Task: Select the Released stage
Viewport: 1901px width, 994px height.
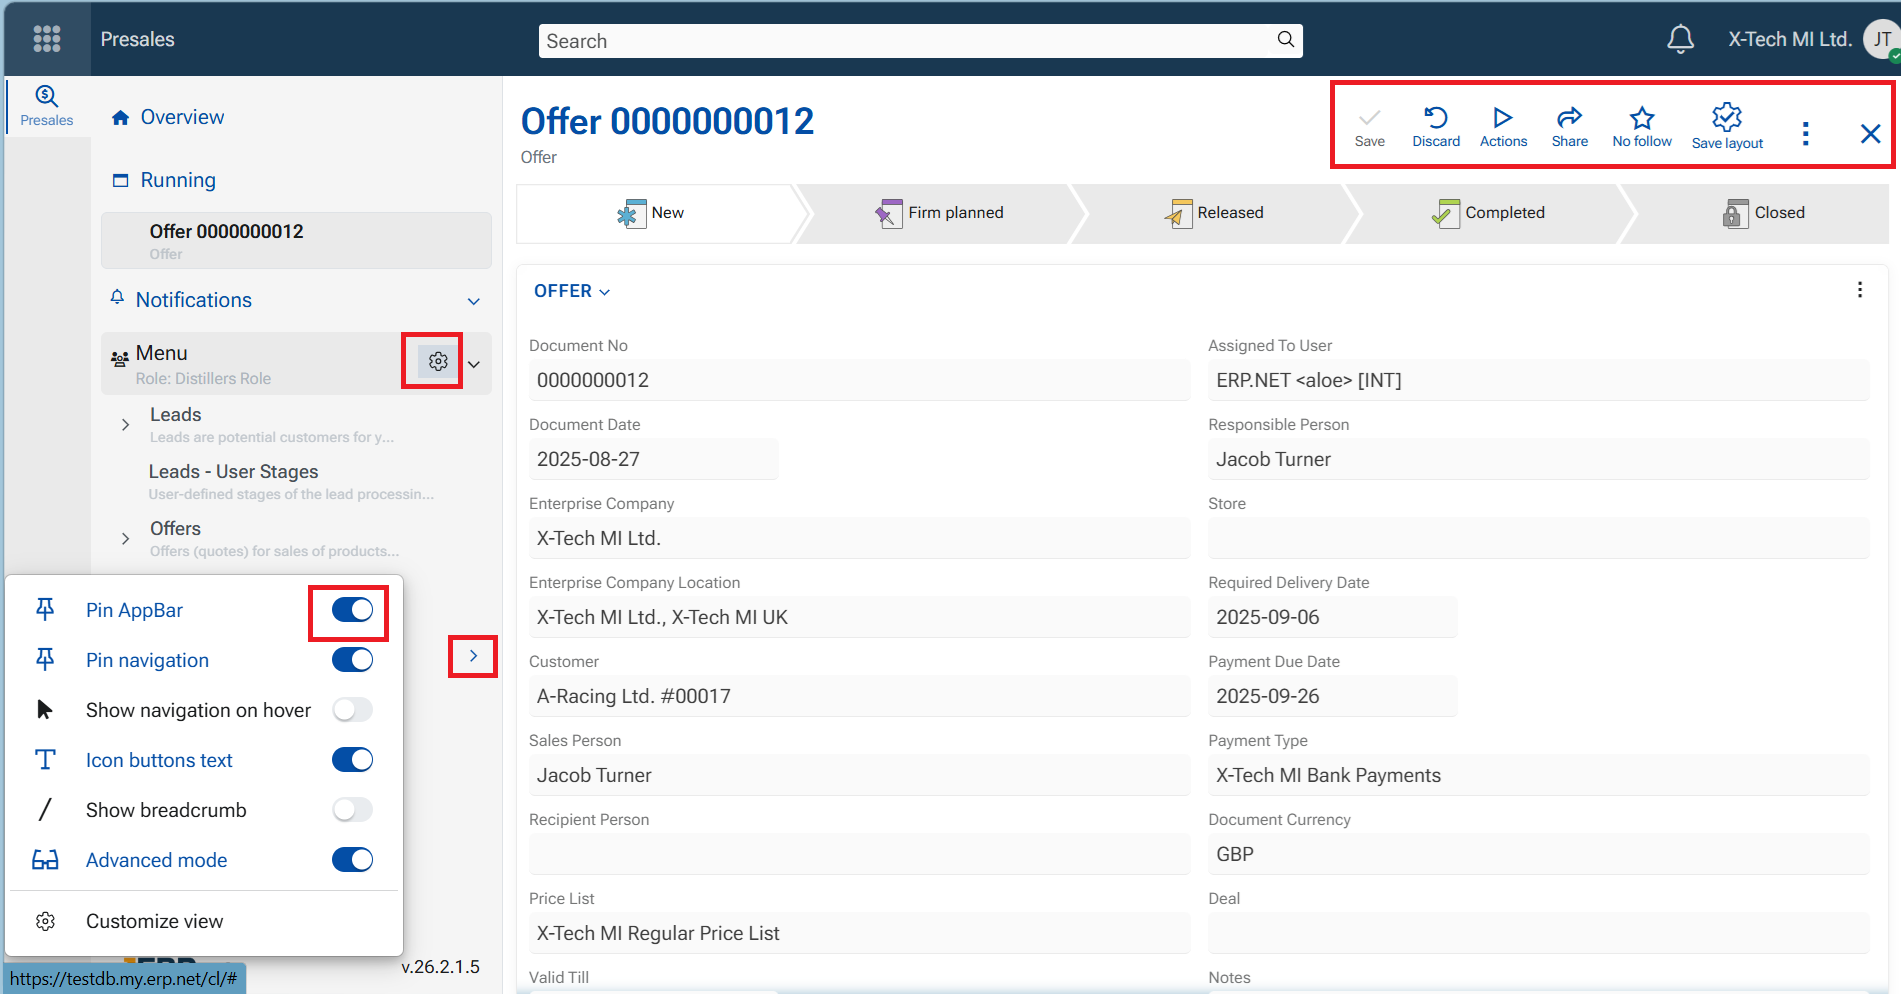Action: [1214, 213]
